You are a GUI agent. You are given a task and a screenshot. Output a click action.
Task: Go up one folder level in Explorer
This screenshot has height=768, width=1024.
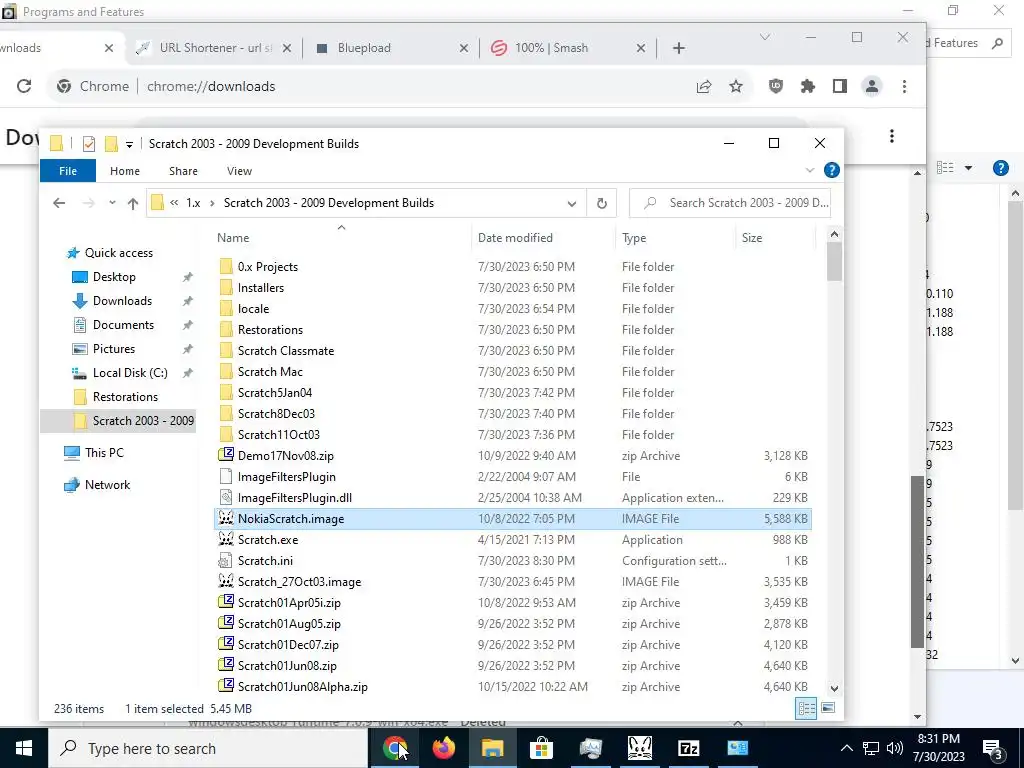[133, 203]
